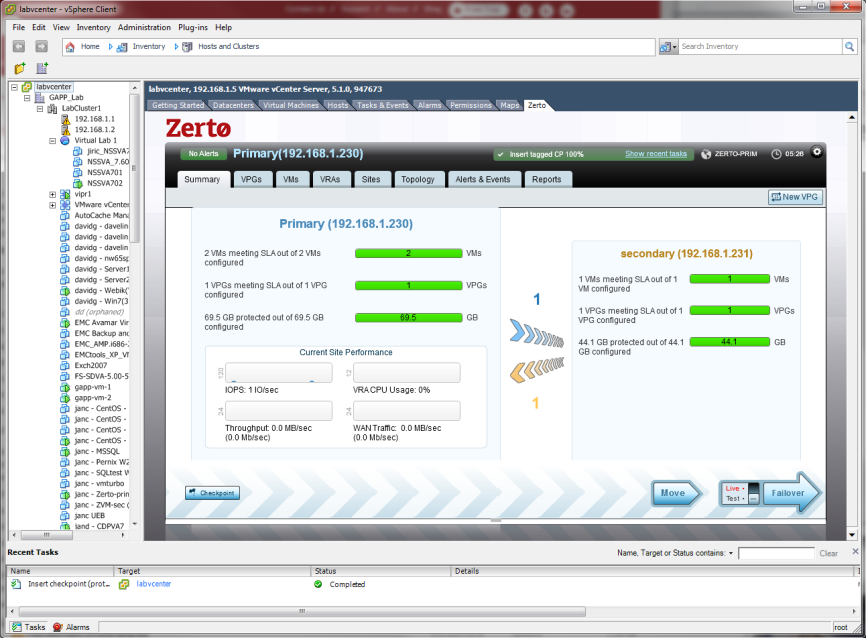Click the IOPS performance graph
This screenshot has height=638, width=866.
click(278, 372)
